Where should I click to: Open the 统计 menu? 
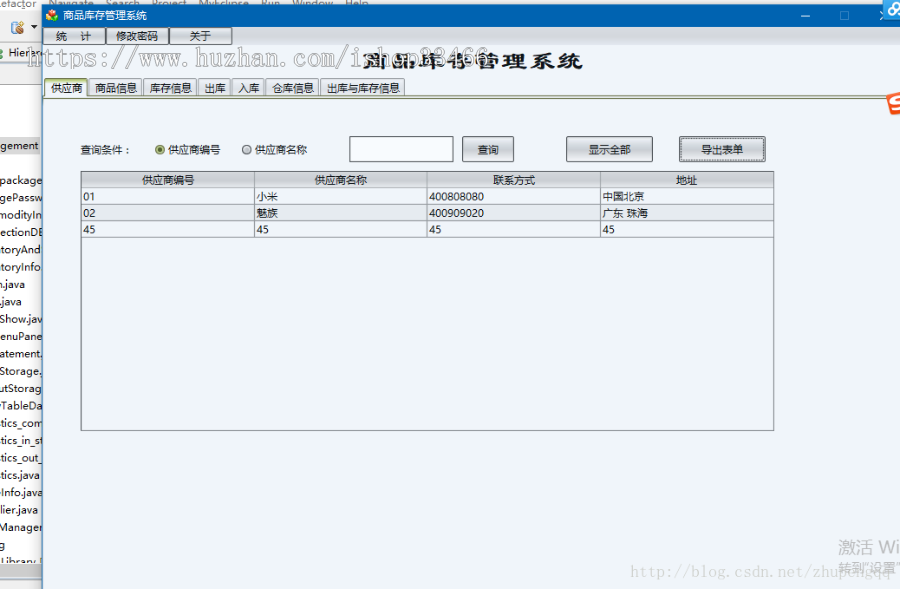(74, 34)
